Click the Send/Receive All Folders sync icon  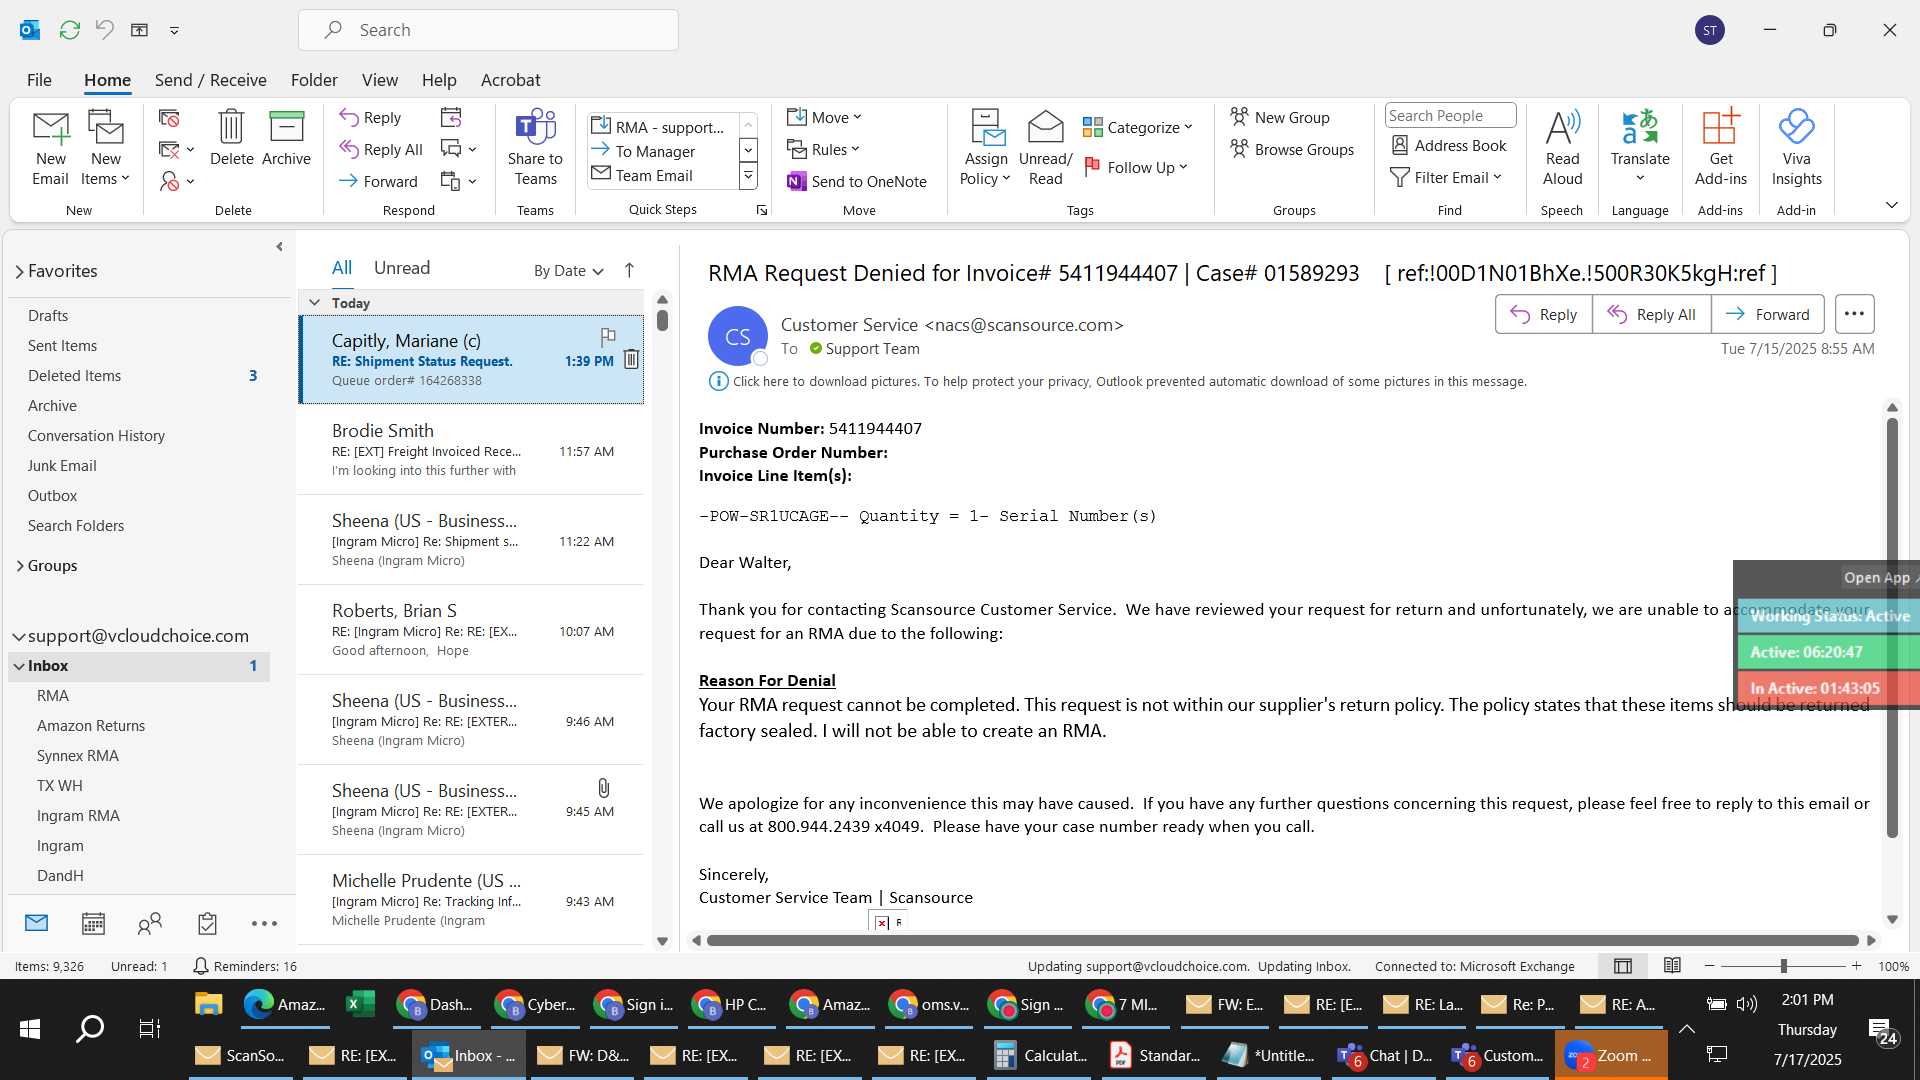pos(69,30)
